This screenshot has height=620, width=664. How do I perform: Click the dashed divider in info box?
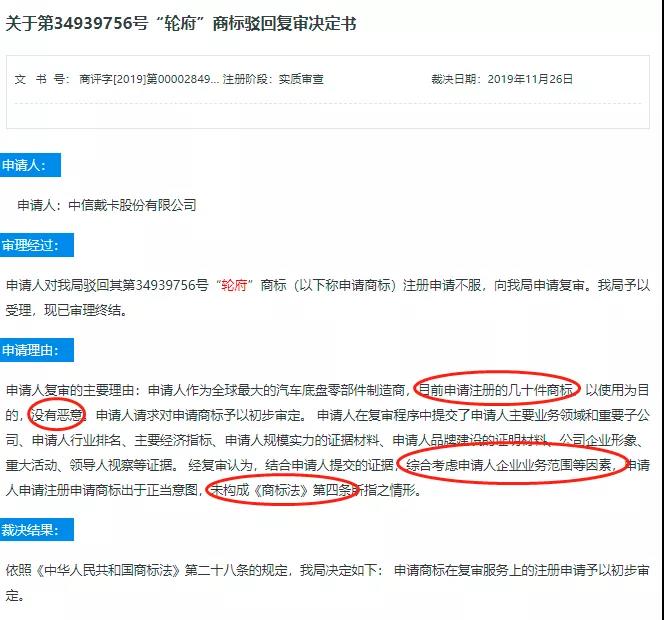pyautogui.click(x=328, y=103)
